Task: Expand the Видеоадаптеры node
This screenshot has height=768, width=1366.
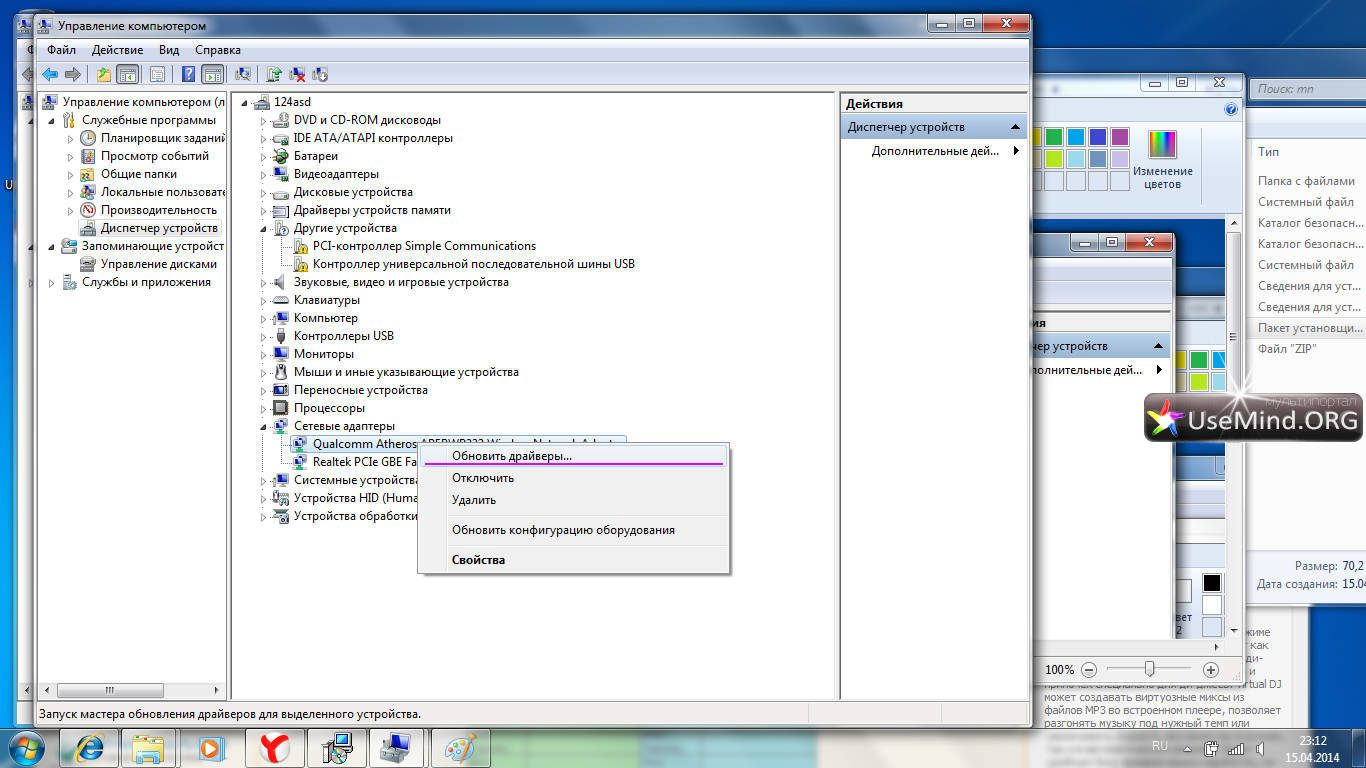Action: (265, 174)
